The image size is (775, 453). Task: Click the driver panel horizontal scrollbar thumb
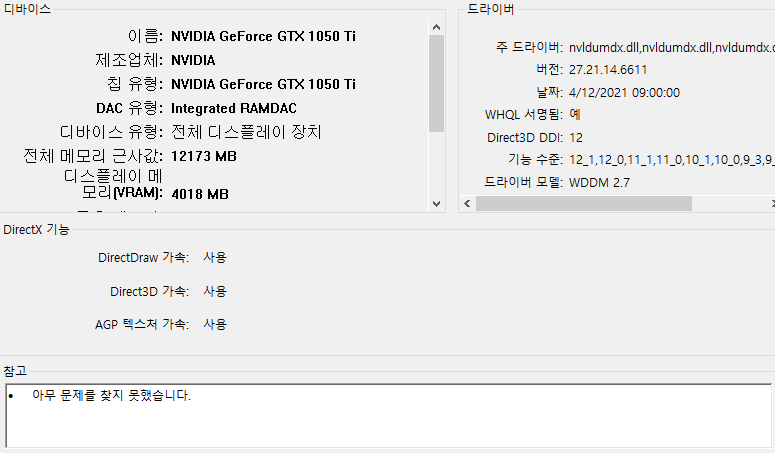pos(584,204)
